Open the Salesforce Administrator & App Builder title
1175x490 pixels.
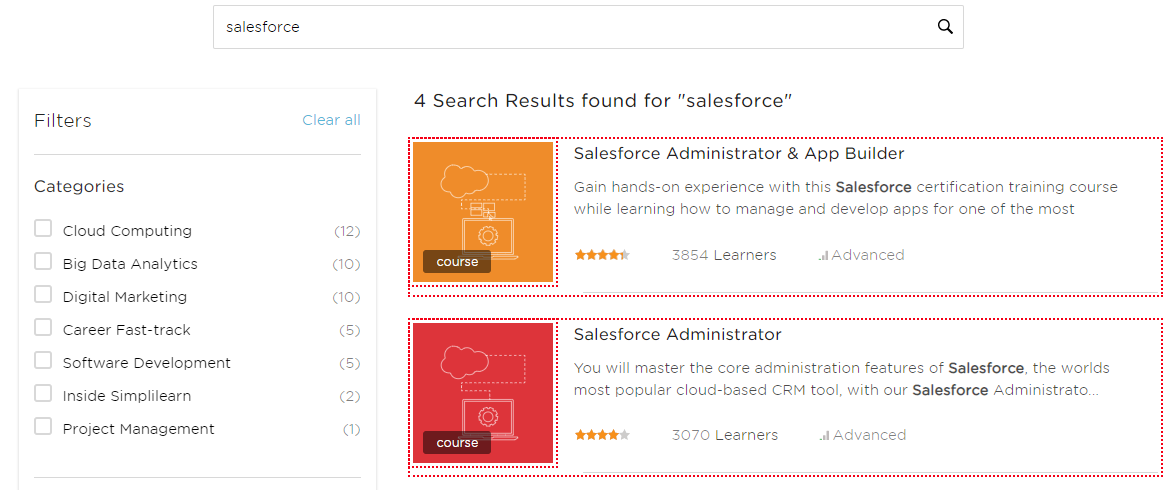[x=738, y=154]
